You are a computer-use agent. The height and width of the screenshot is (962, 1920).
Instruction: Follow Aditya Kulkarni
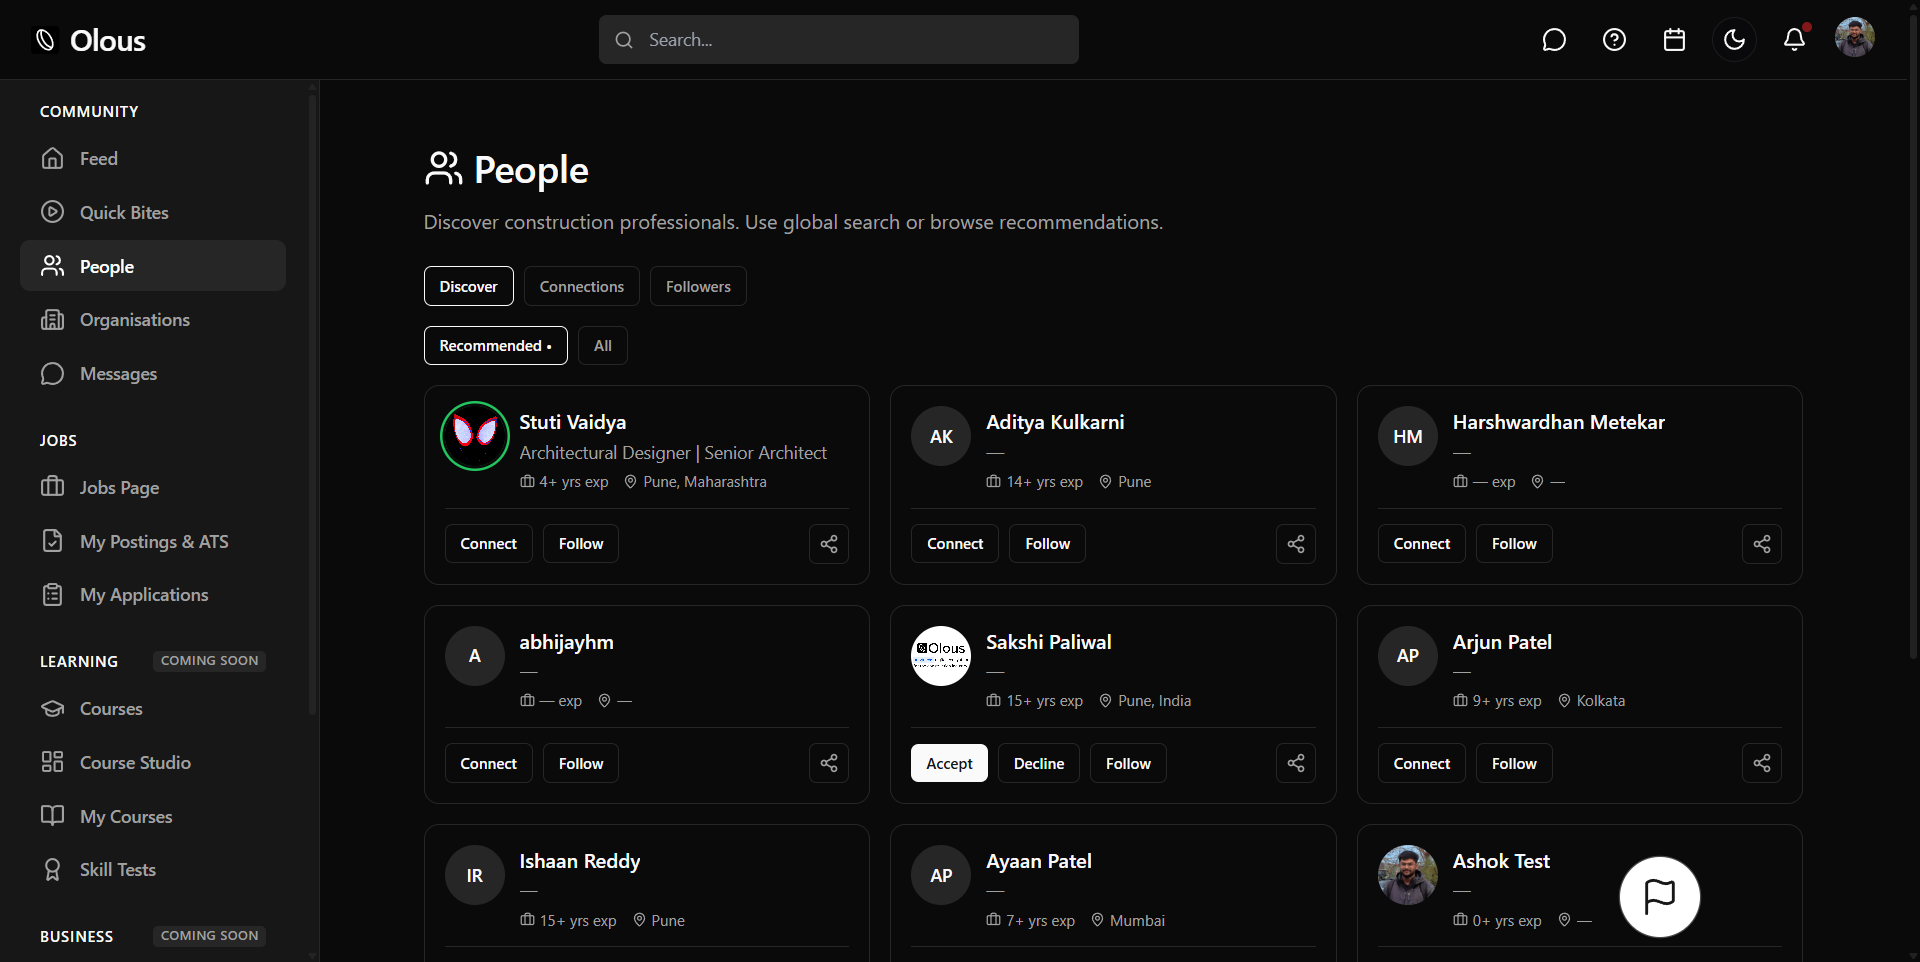click(1047, 544)
